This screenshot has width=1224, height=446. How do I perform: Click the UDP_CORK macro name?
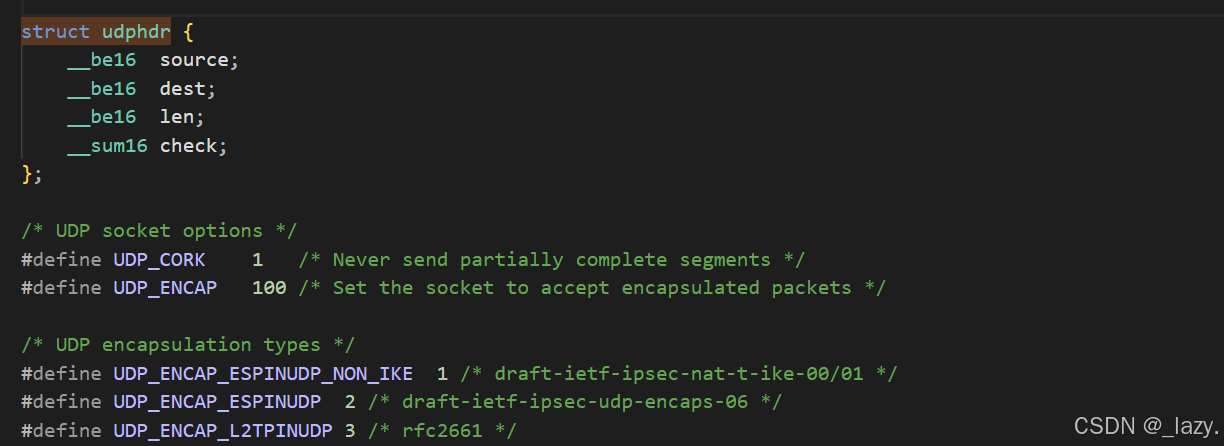pyautogui.click(x=159, y=260)
